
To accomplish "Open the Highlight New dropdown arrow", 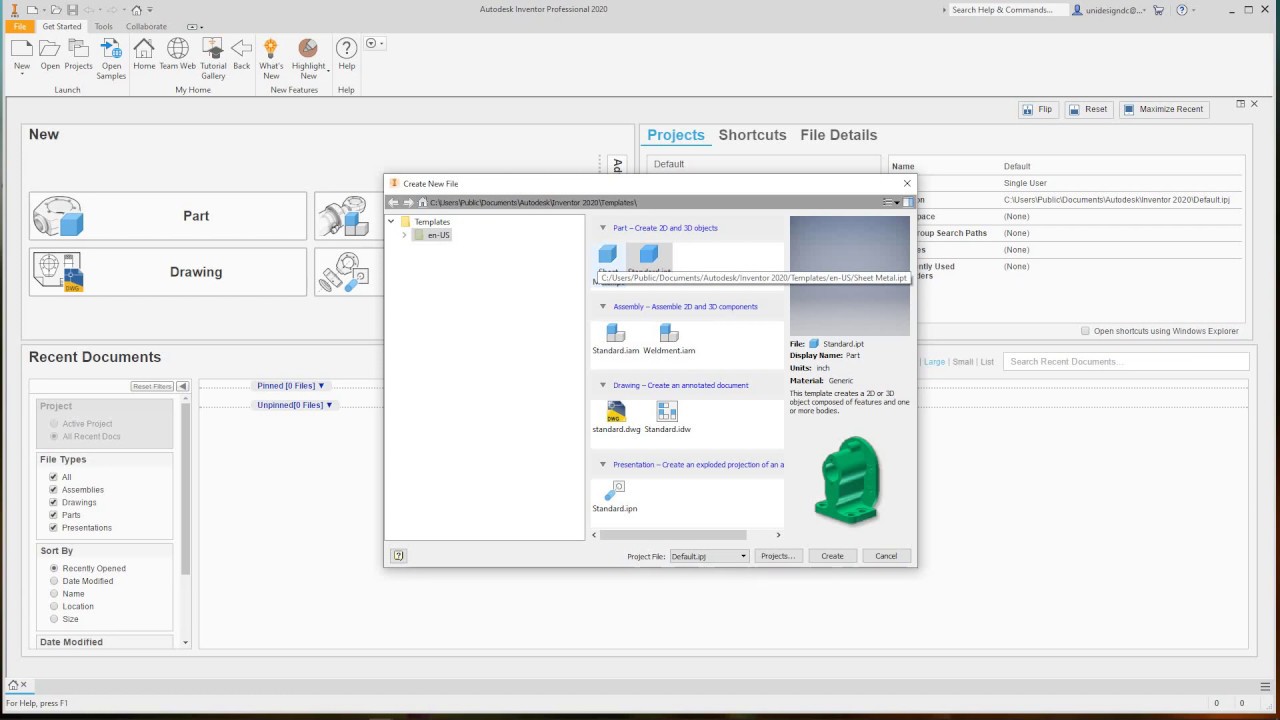I will coord(327,72).
